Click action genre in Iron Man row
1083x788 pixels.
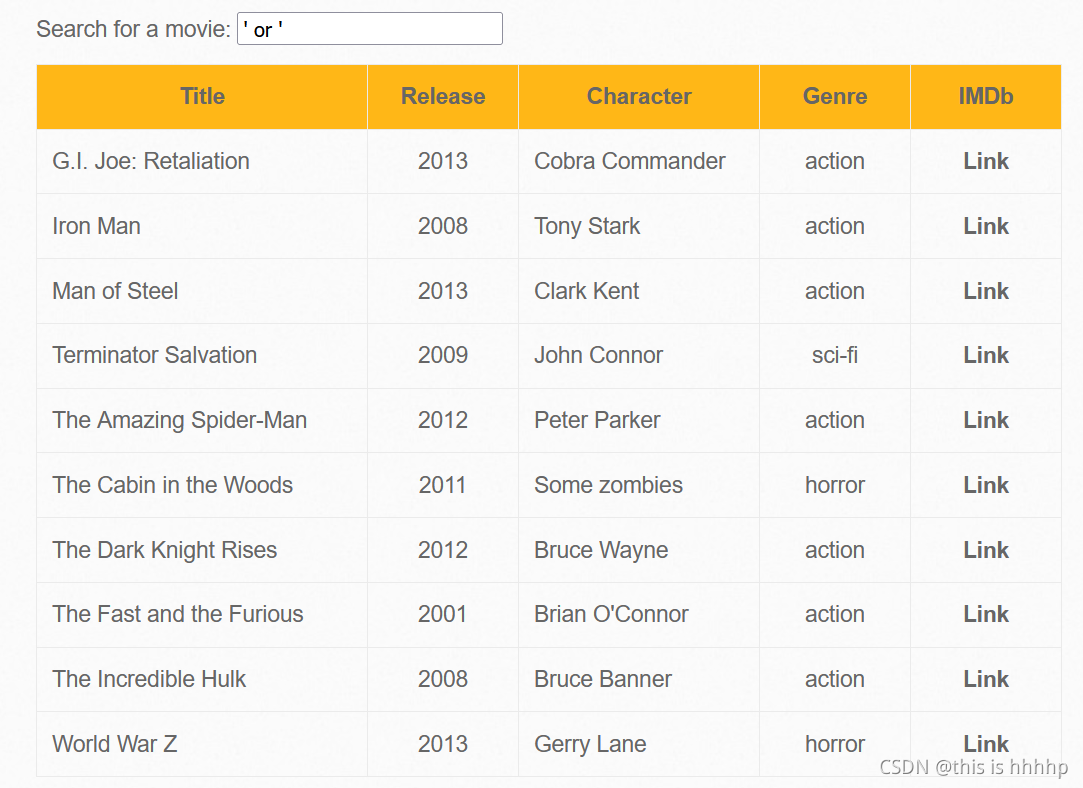pos(834,226)
